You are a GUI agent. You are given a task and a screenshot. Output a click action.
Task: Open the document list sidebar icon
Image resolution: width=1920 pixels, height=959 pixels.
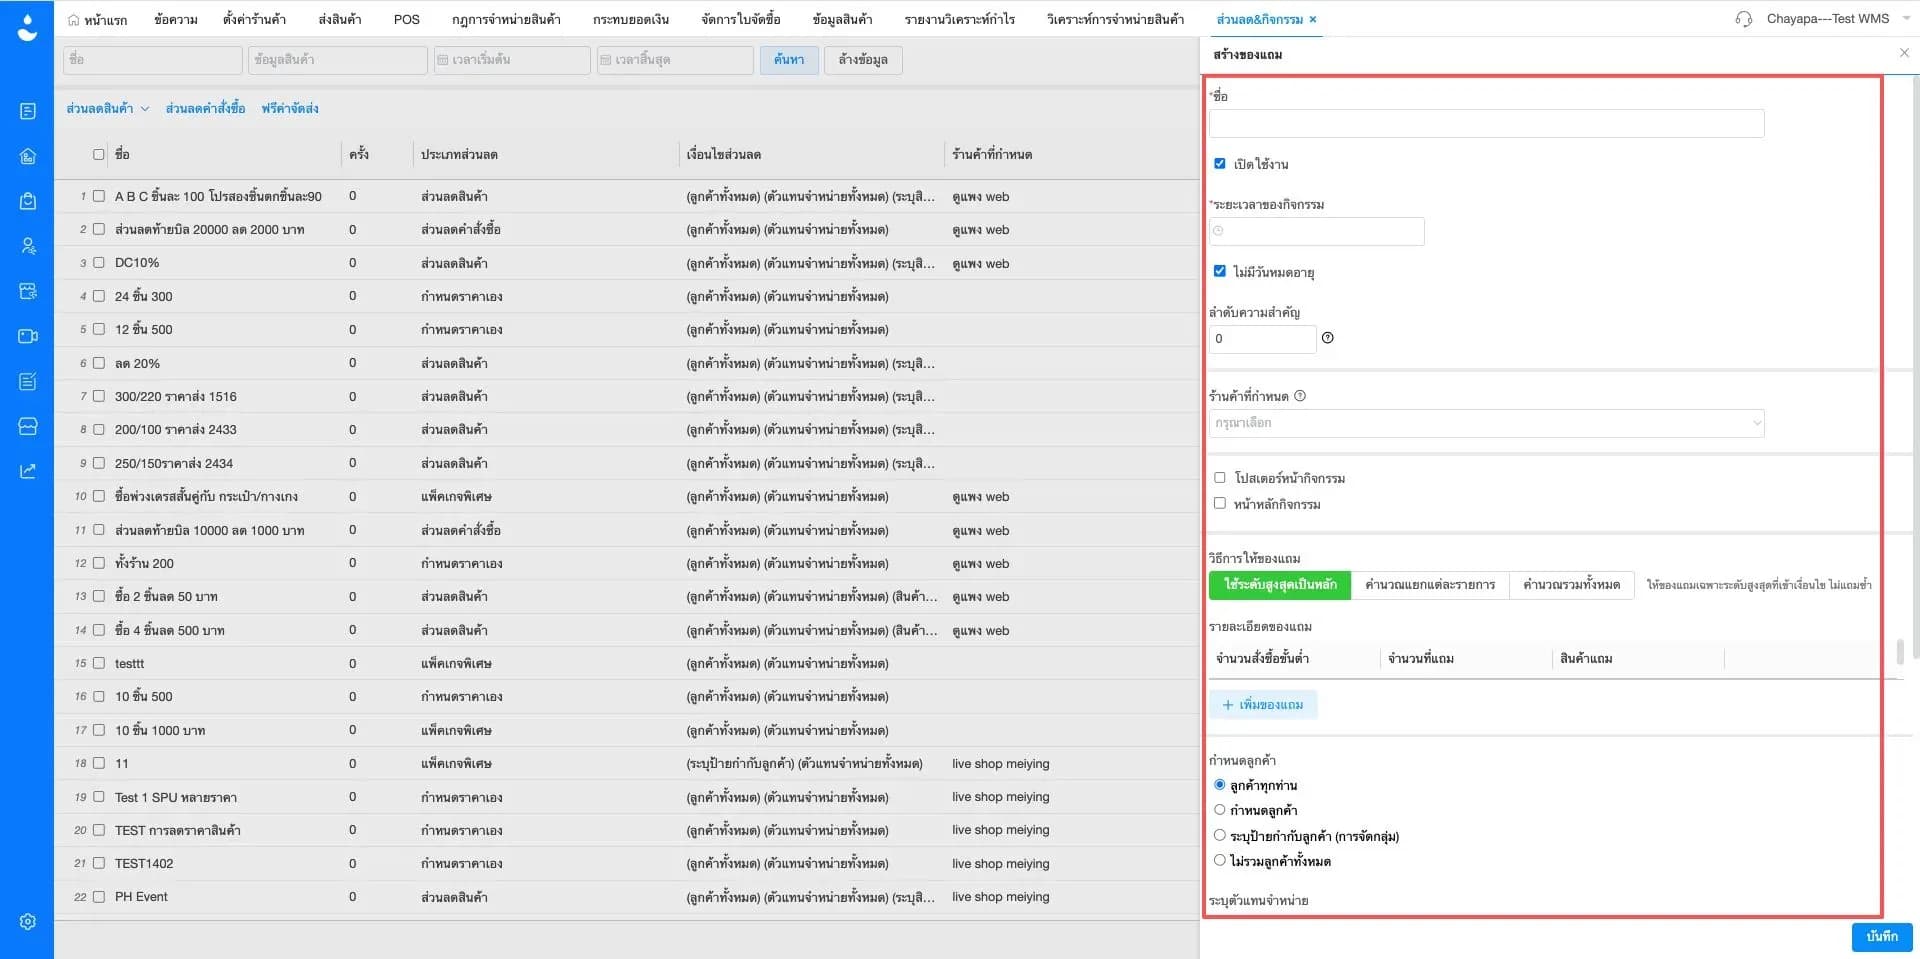pos(28,111)
